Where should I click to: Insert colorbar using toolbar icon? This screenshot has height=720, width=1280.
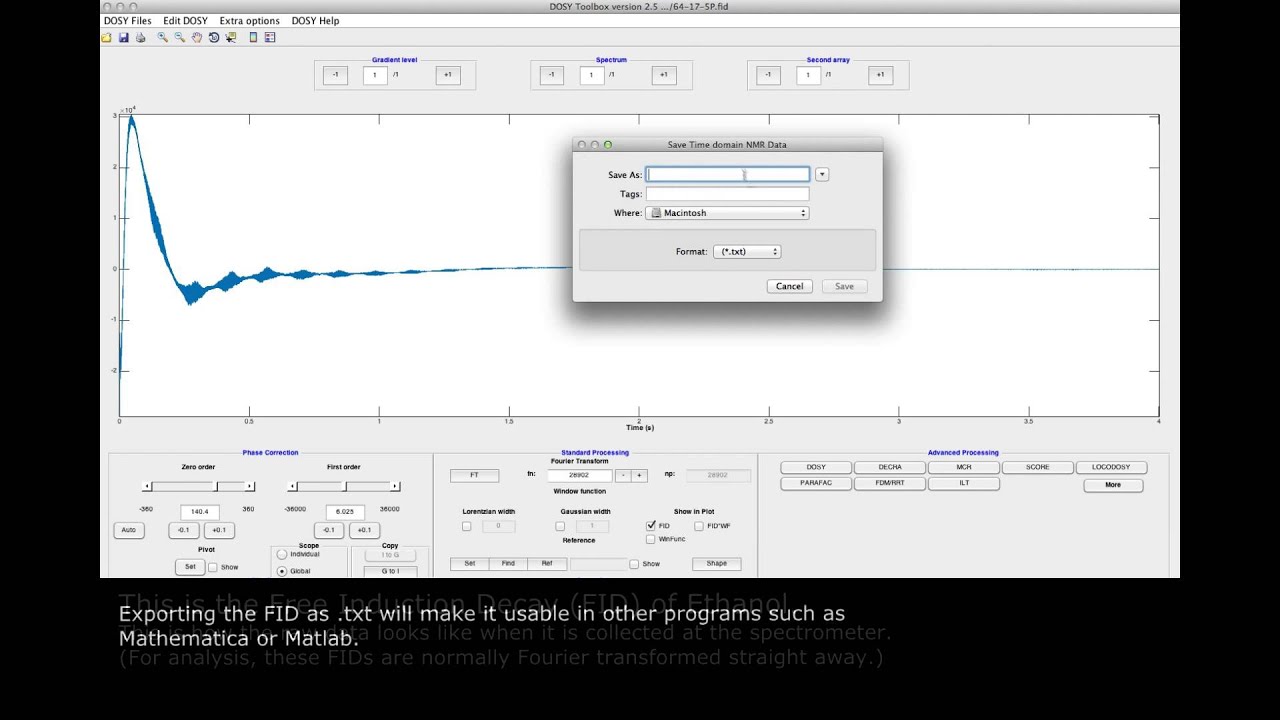[253, 37]
